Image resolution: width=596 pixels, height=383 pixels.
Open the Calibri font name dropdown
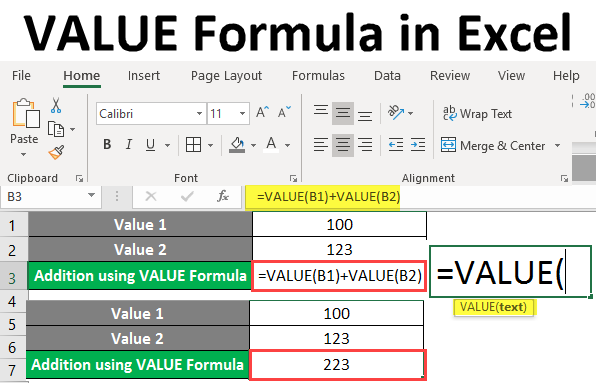click(x=199, y=113)
